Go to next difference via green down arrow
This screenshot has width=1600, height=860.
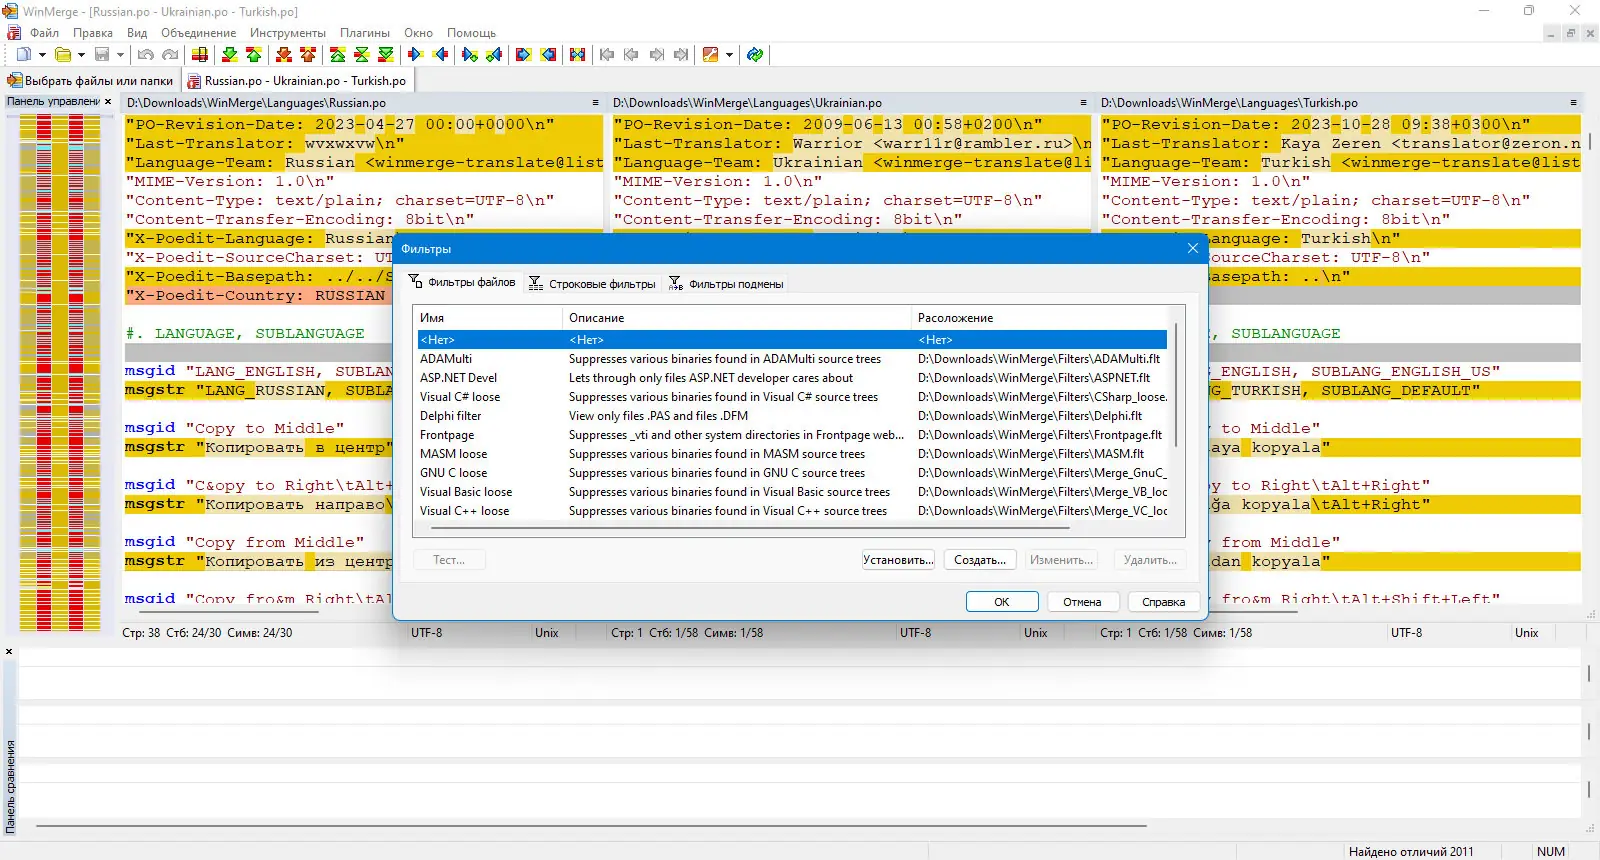pos(230,55)
